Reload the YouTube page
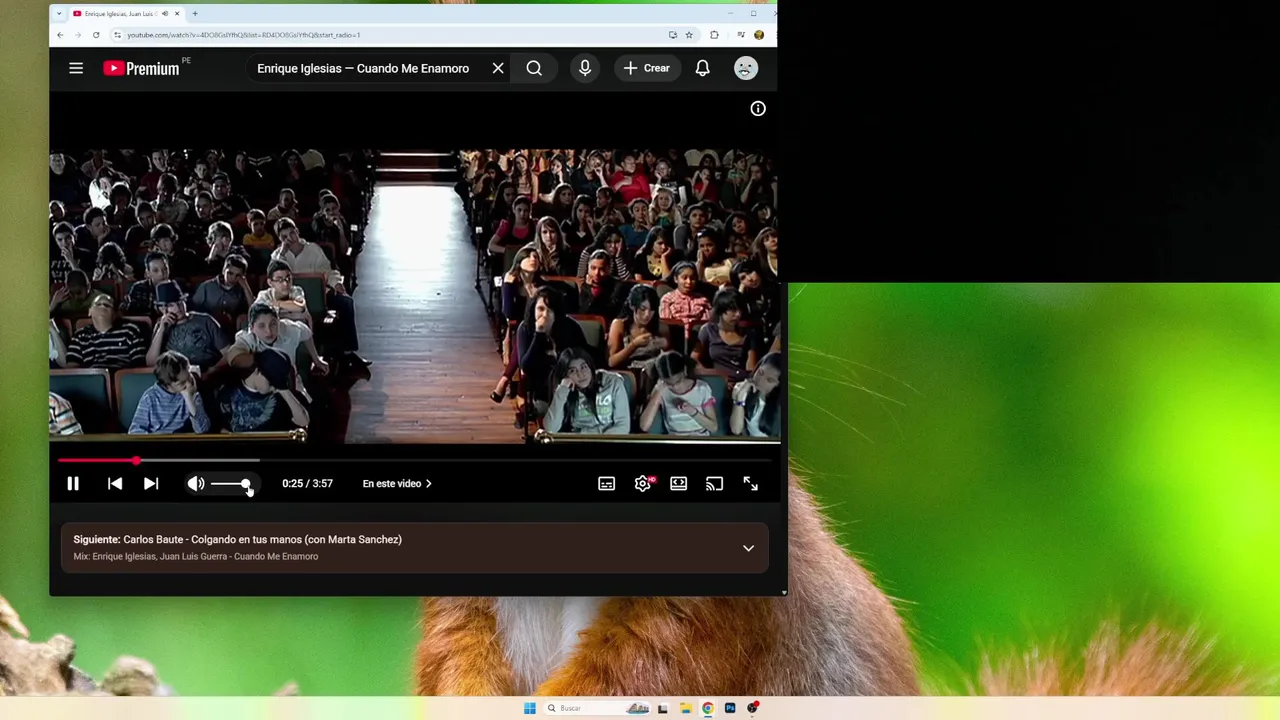 (x=96, y=35)
